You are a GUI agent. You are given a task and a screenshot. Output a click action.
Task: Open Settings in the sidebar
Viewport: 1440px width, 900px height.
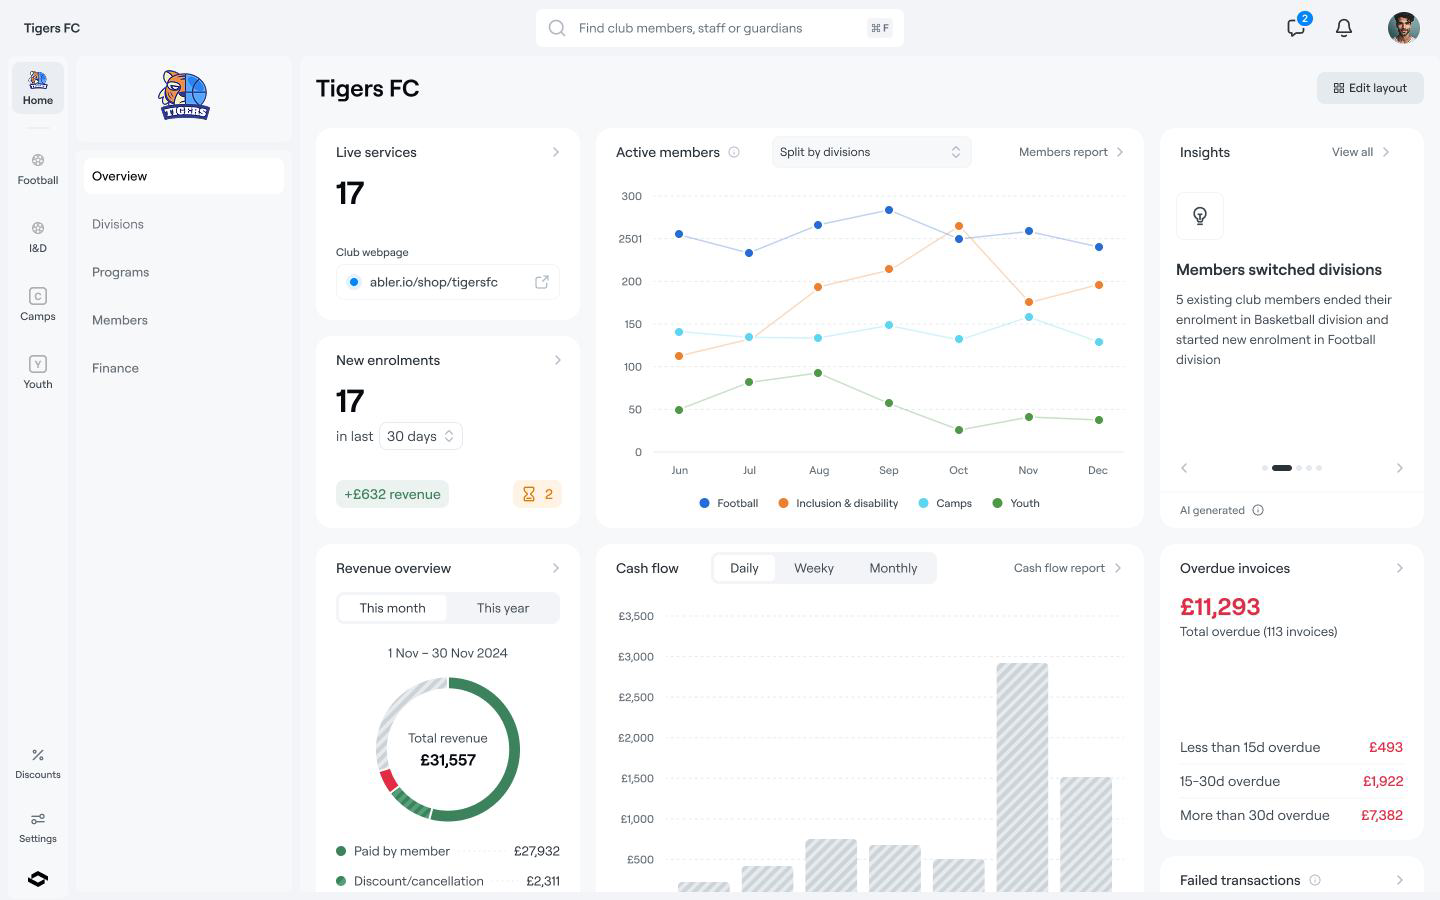[x=38, y=827]
